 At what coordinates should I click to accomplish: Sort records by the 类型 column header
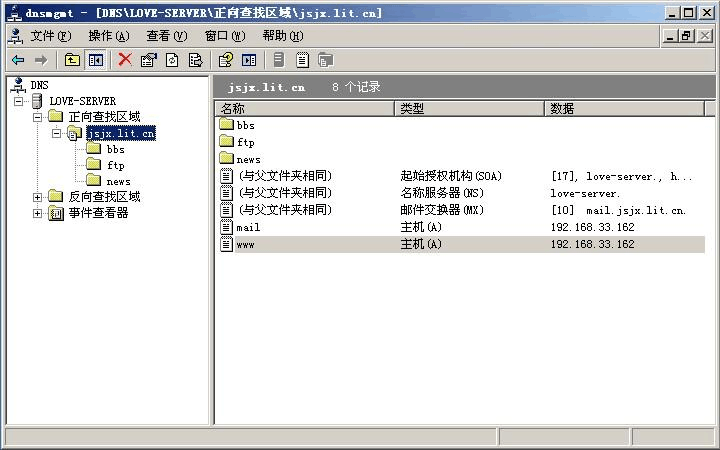[469, 108]
